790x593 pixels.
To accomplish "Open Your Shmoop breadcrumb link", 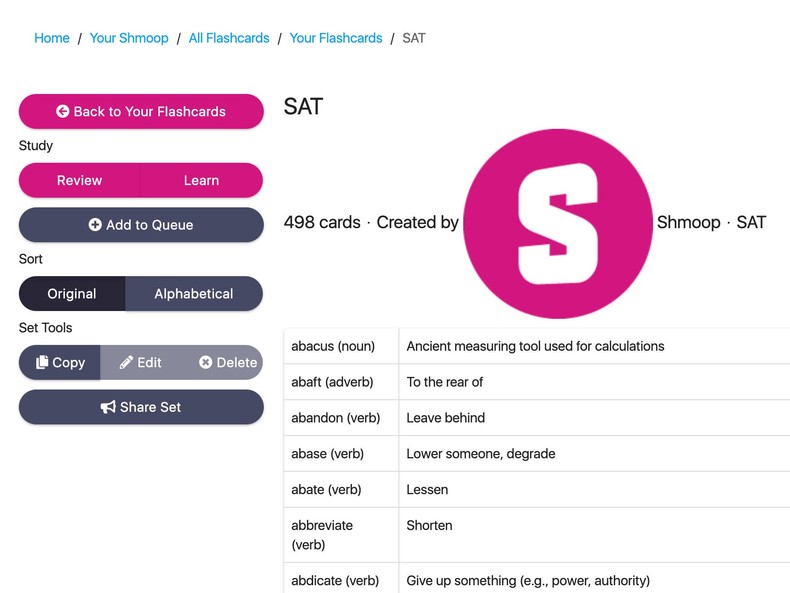I will point(129,38).
